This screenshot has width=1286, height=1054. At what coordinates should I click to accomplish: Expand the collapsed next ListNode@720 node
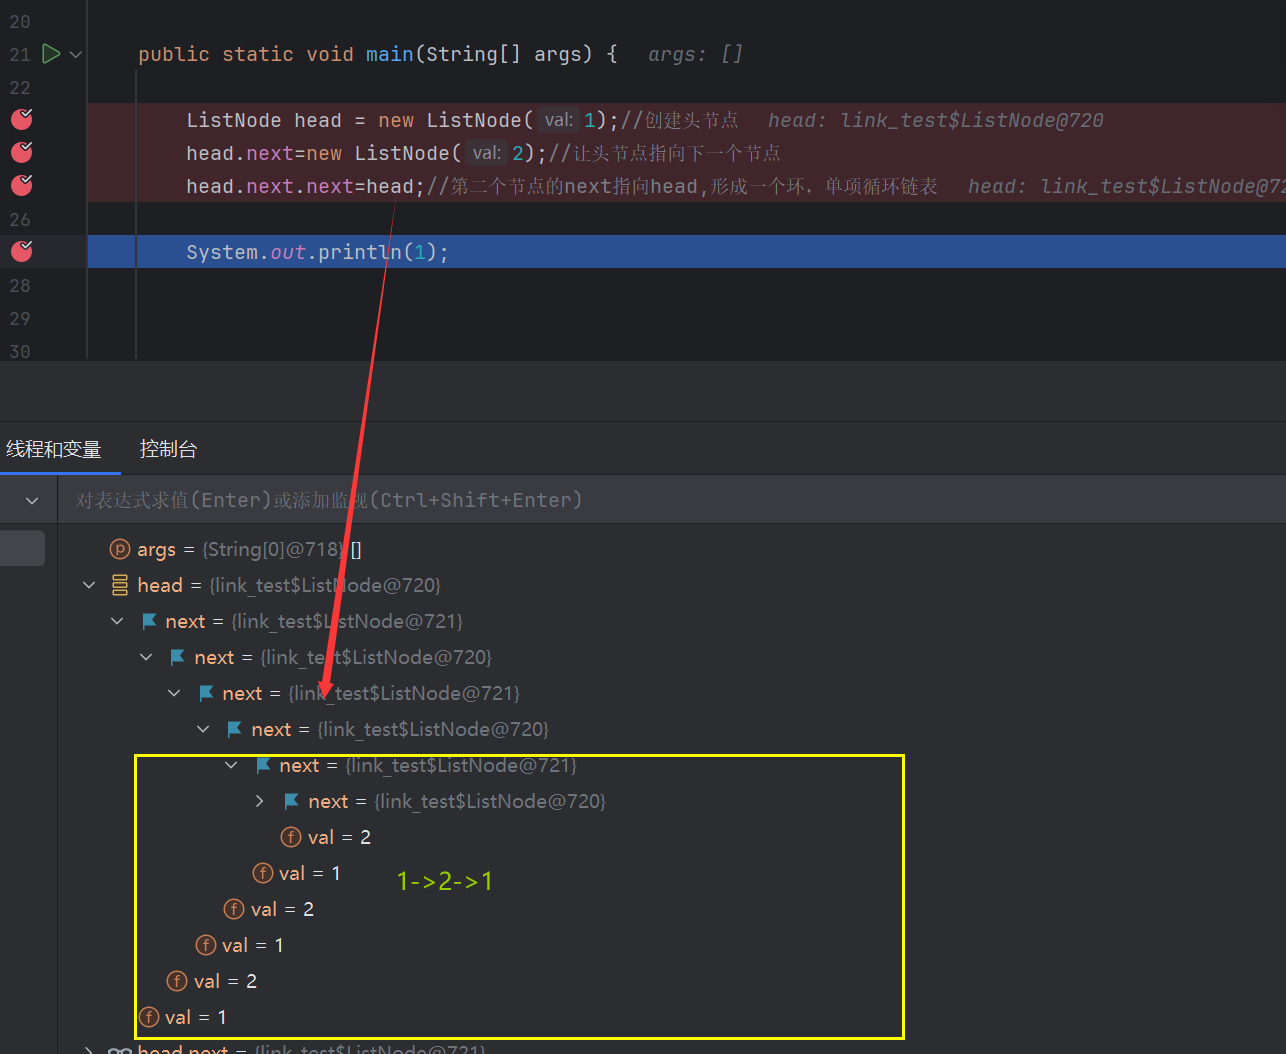(260, 801)
